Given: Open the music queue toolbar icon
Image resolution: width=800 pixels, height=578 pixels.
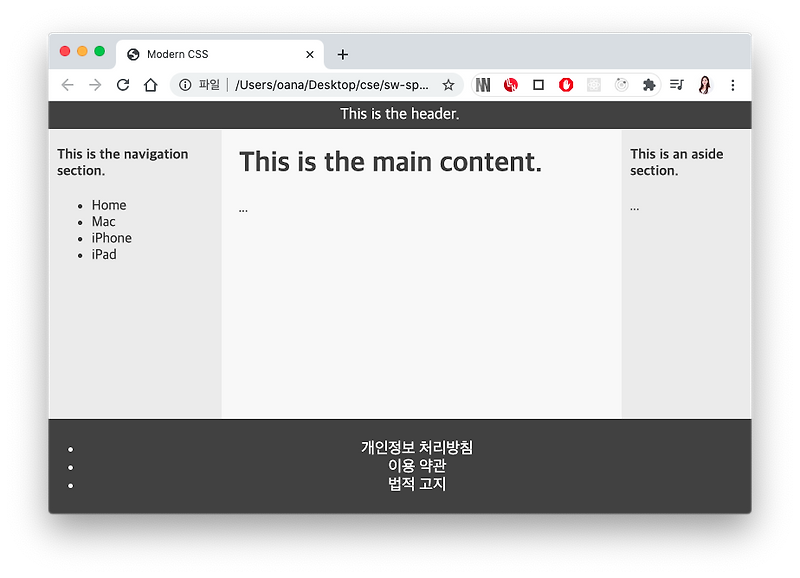Looking at the screenshot, I should click(x=677, y=85).
